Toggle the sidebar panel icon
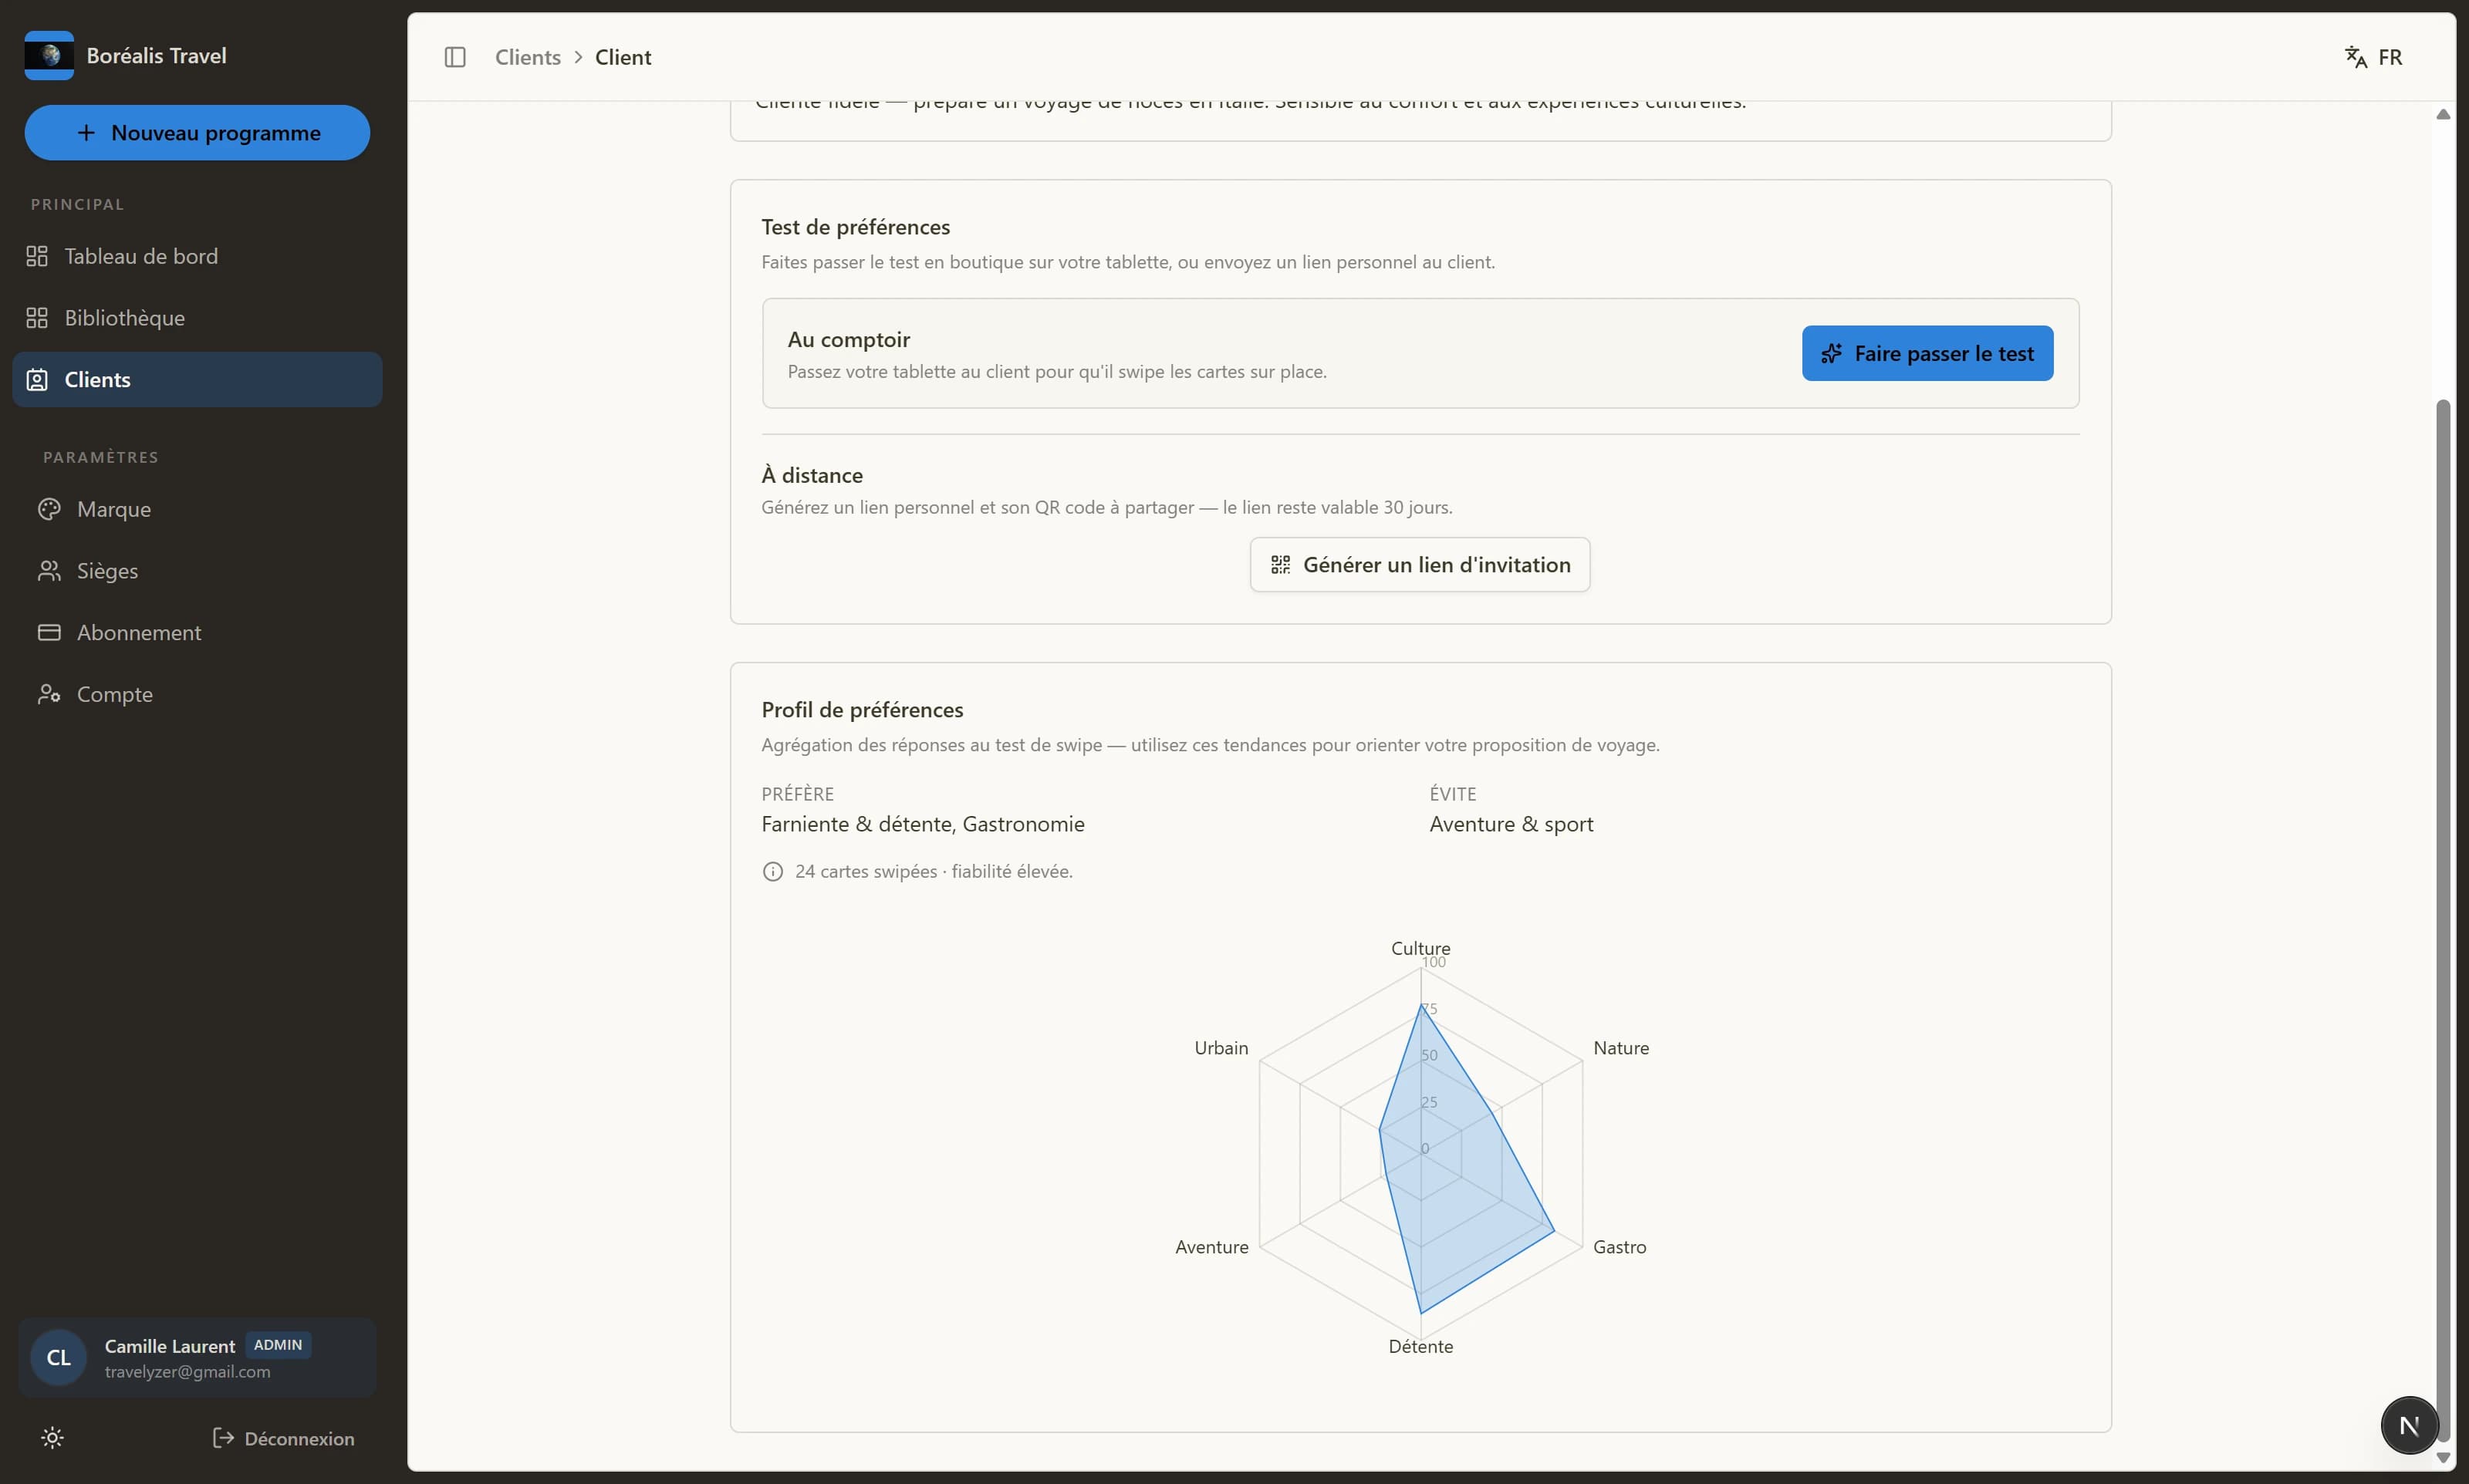Screen dimensions: 2469x1484 (455, 57)
